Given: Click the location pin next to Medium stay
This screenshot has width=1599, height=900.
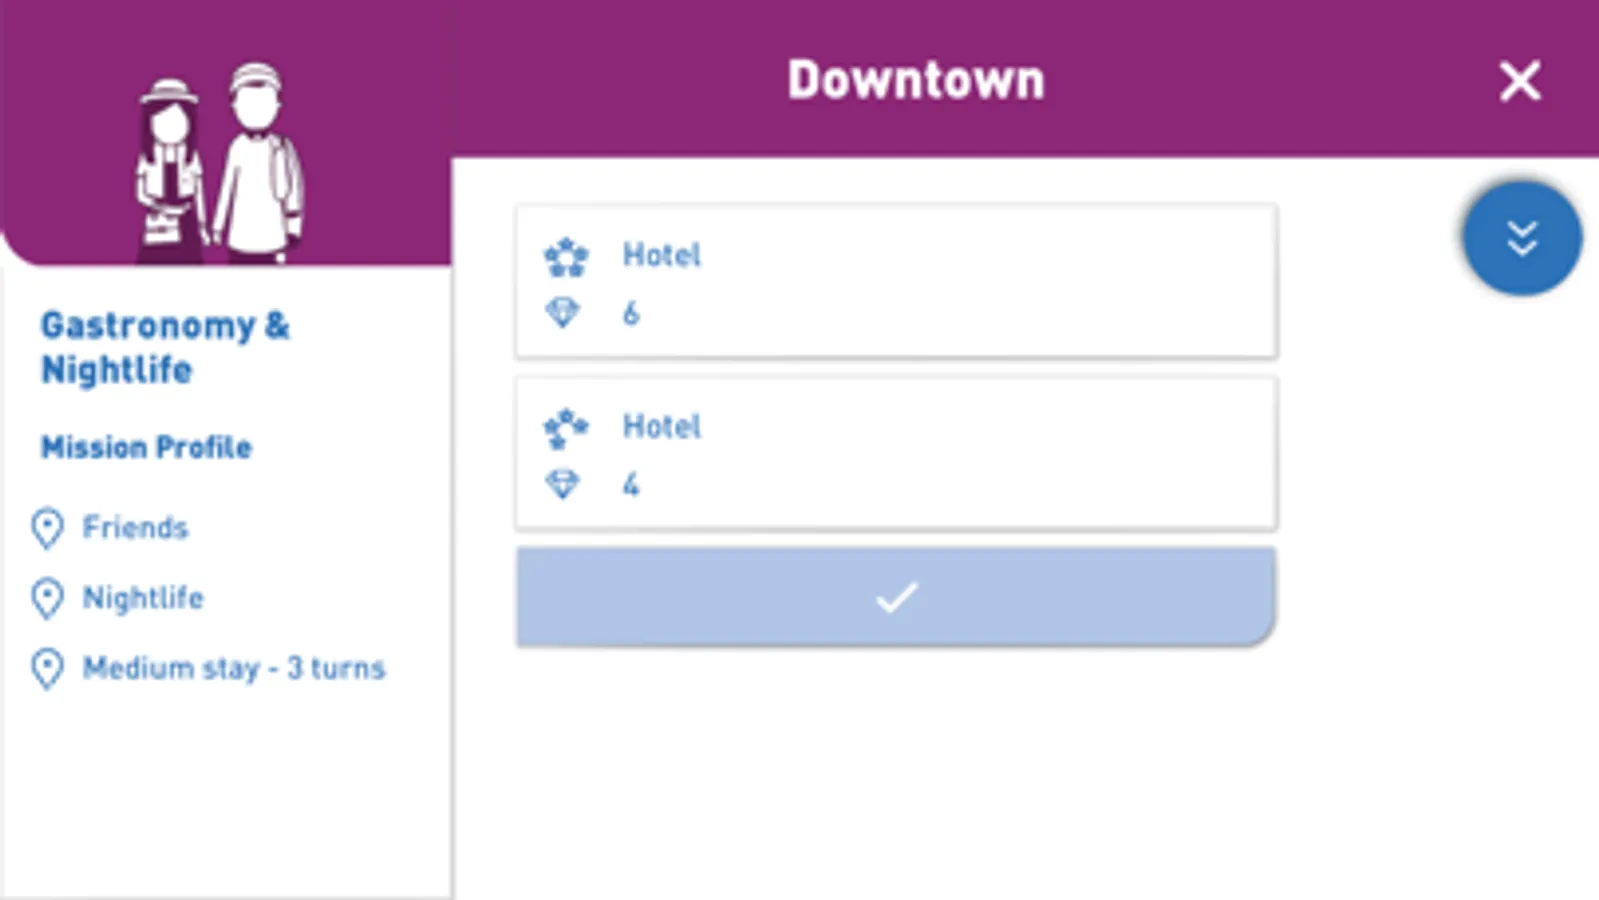Looking at the screenshot, I should [47, 668].
